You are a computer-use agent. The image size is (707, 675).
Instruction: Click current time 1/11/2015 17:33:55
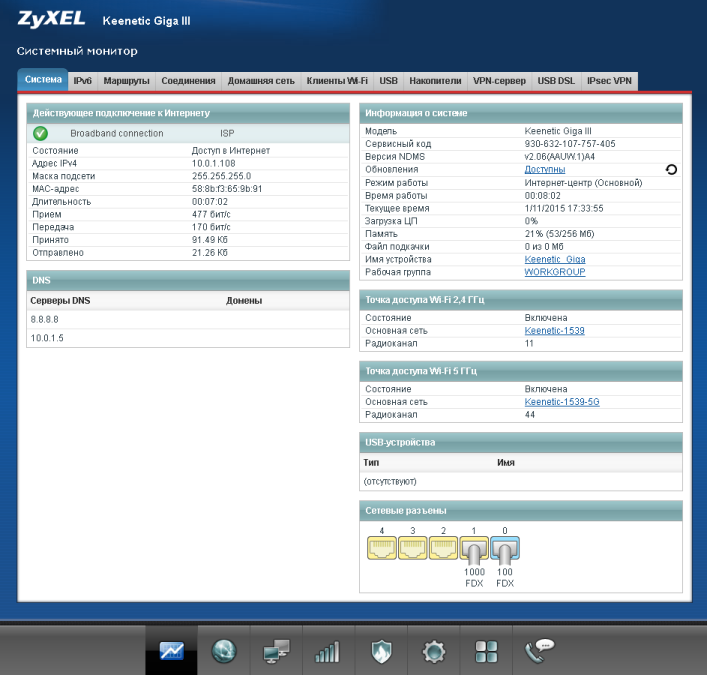564,208
